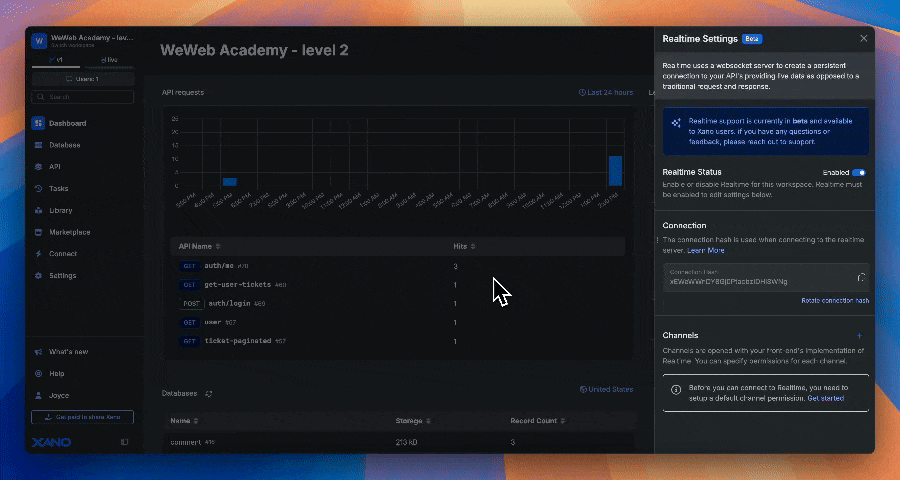
Task: Click the Help lifebuoy icon
Action: click(x=38, y=373)
